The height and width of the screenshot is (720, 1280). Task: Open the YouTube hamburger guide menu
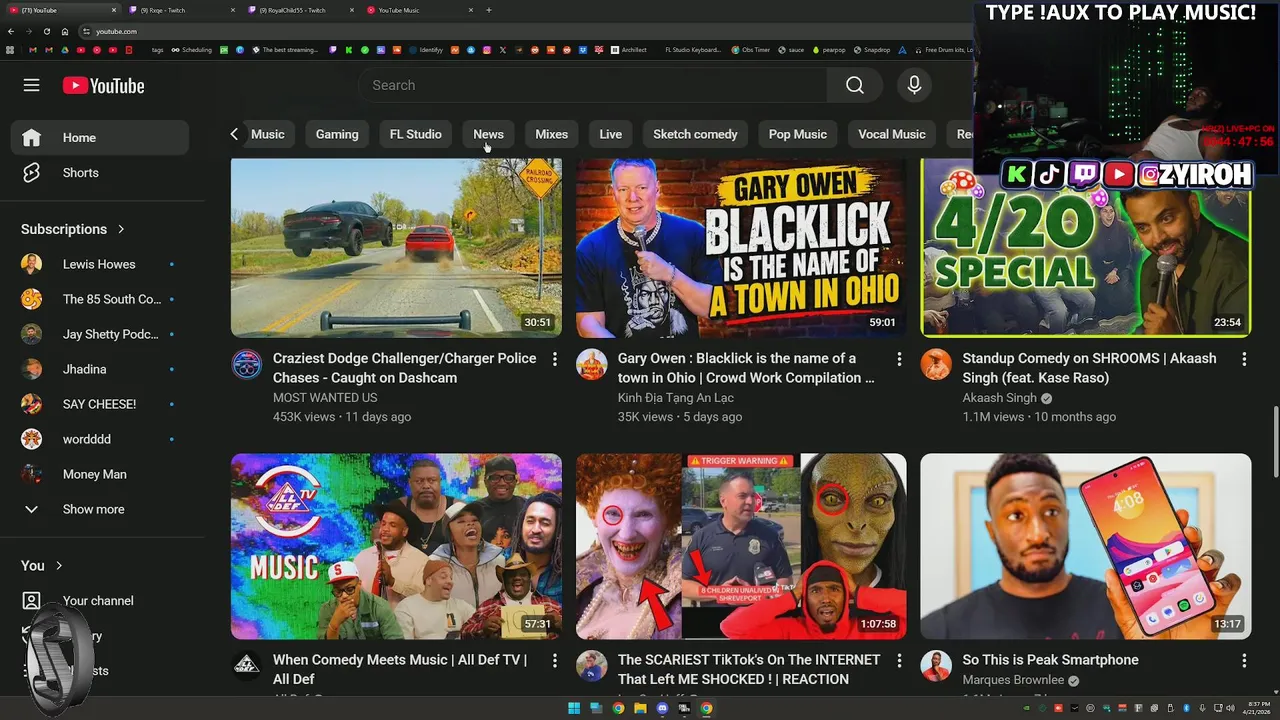point(31,85)
